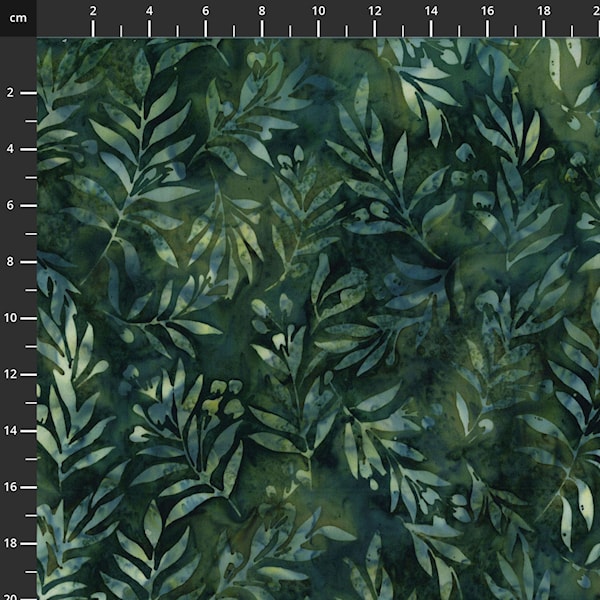Click the 18 mark on the left ruler

[12, 543]
